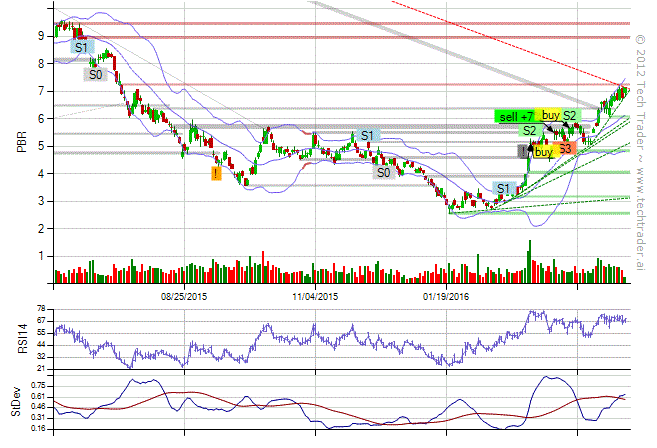Click the tallest green volume bar
The height and width of the screenshot is (448, 657).
[x=530, y=262]
